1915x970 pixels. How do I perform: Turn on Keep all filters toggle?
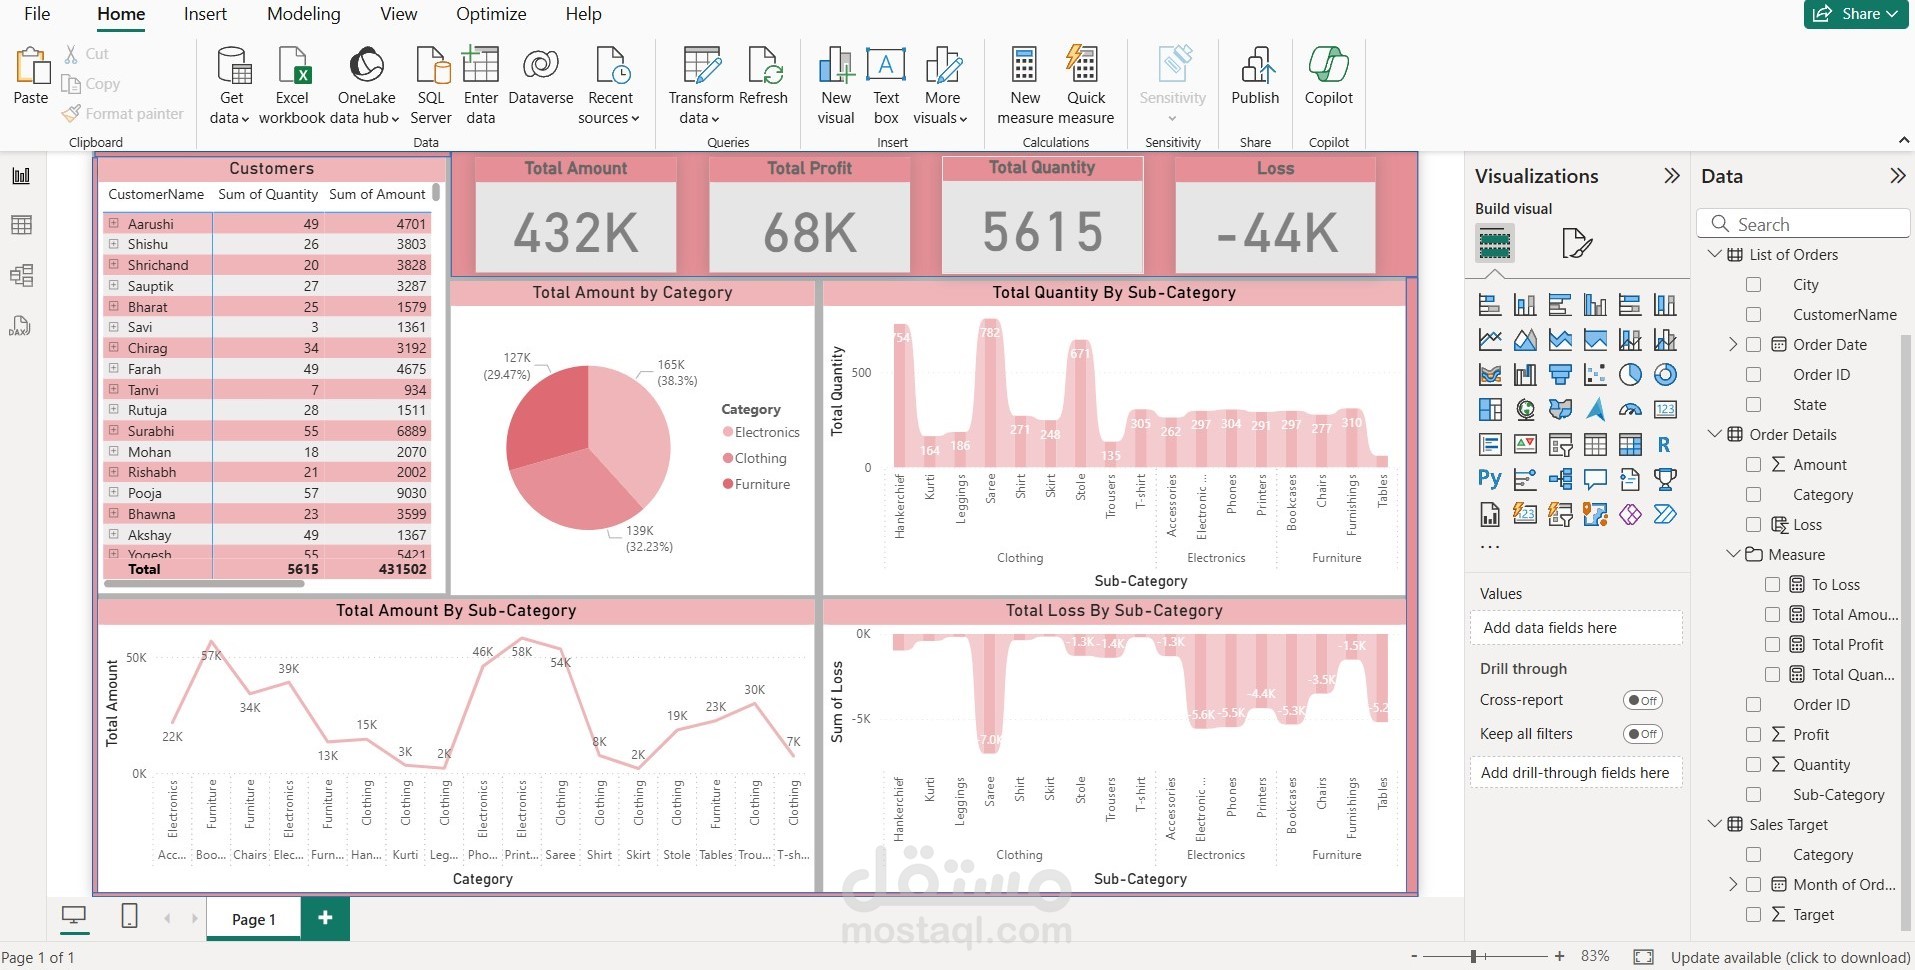coord(1643,734)
